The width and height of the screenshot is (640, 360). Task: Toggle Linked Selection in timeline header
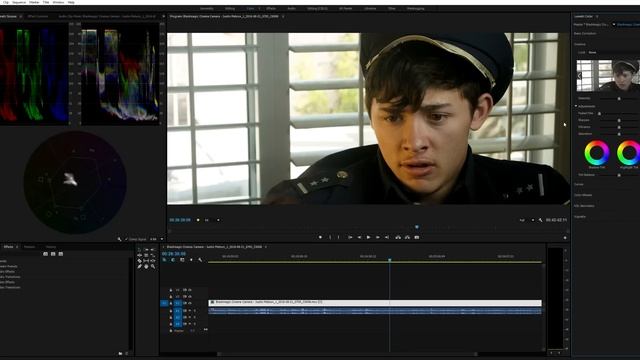(x=182, y=260)
